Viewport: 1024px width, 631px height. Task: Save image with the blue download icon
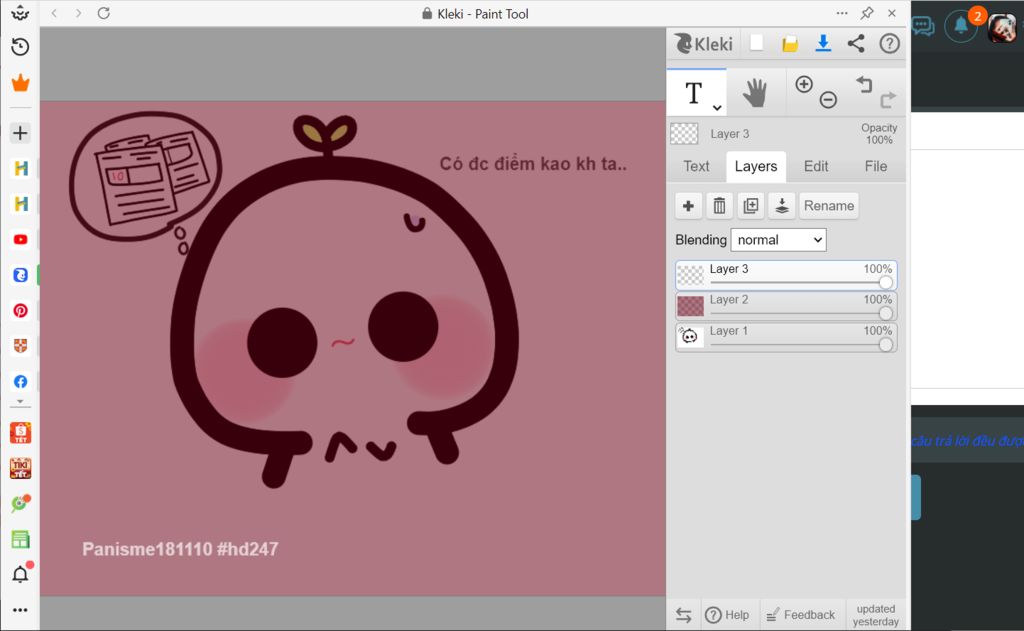pyautogui.click(x=823, y=43)
